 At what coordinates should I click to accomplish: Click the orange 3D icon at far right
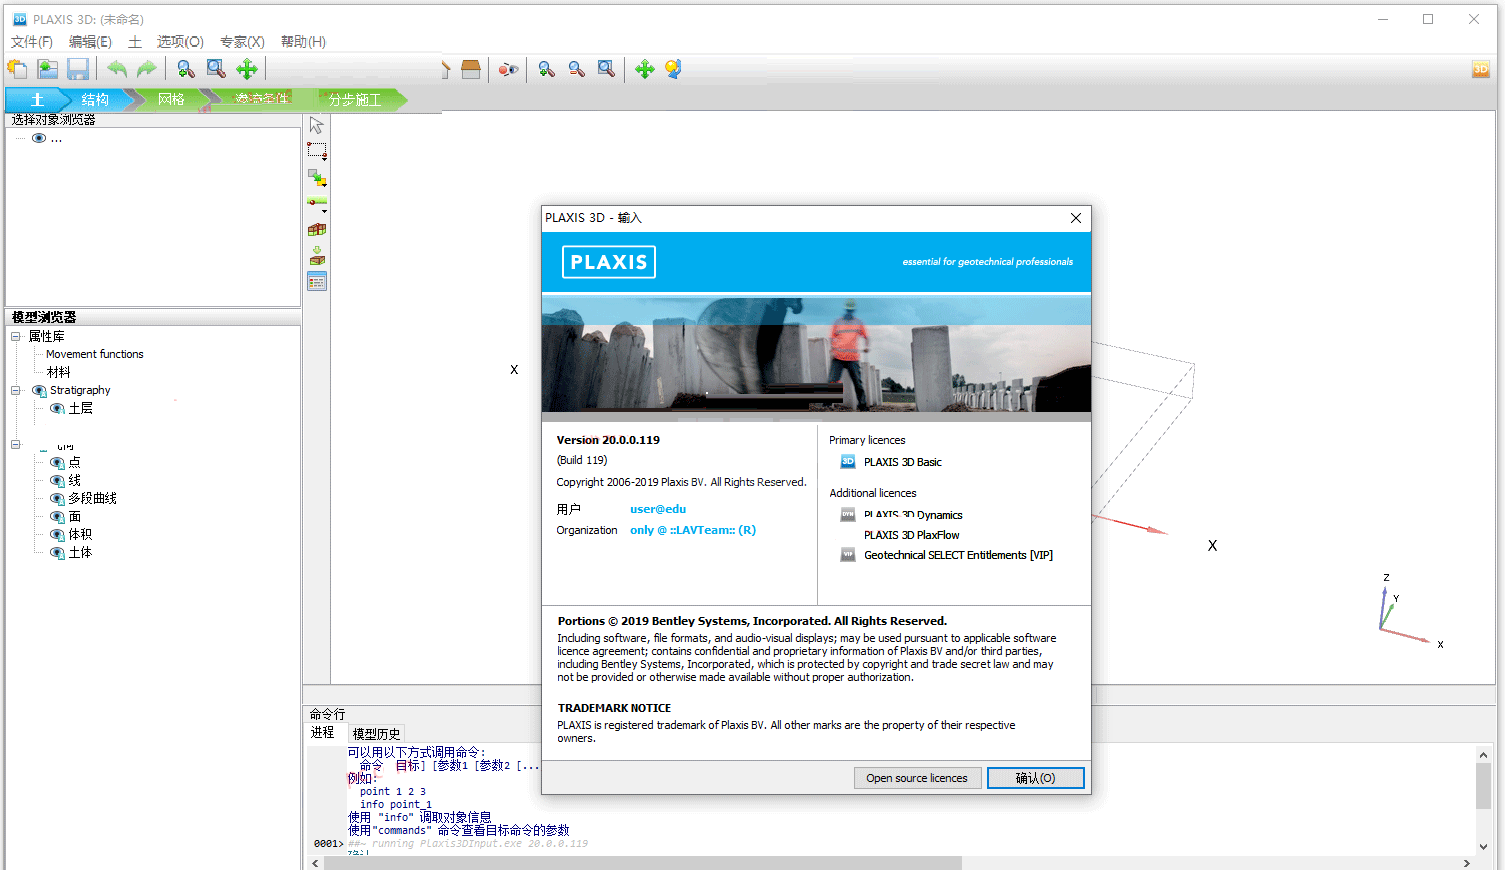[1481, 69]
